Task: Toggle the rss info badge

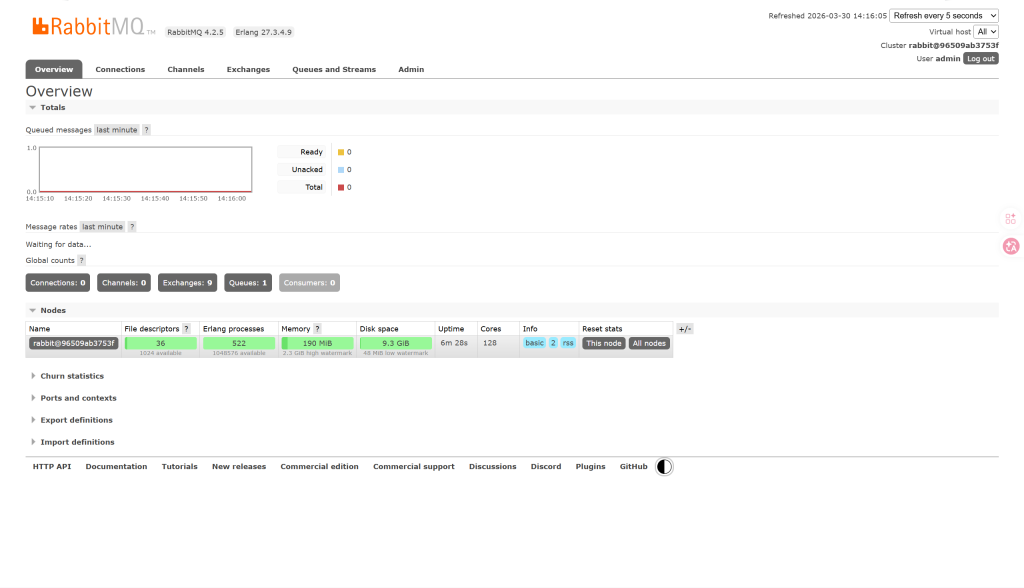Action: pyautogui.click(x=568, y=343)
